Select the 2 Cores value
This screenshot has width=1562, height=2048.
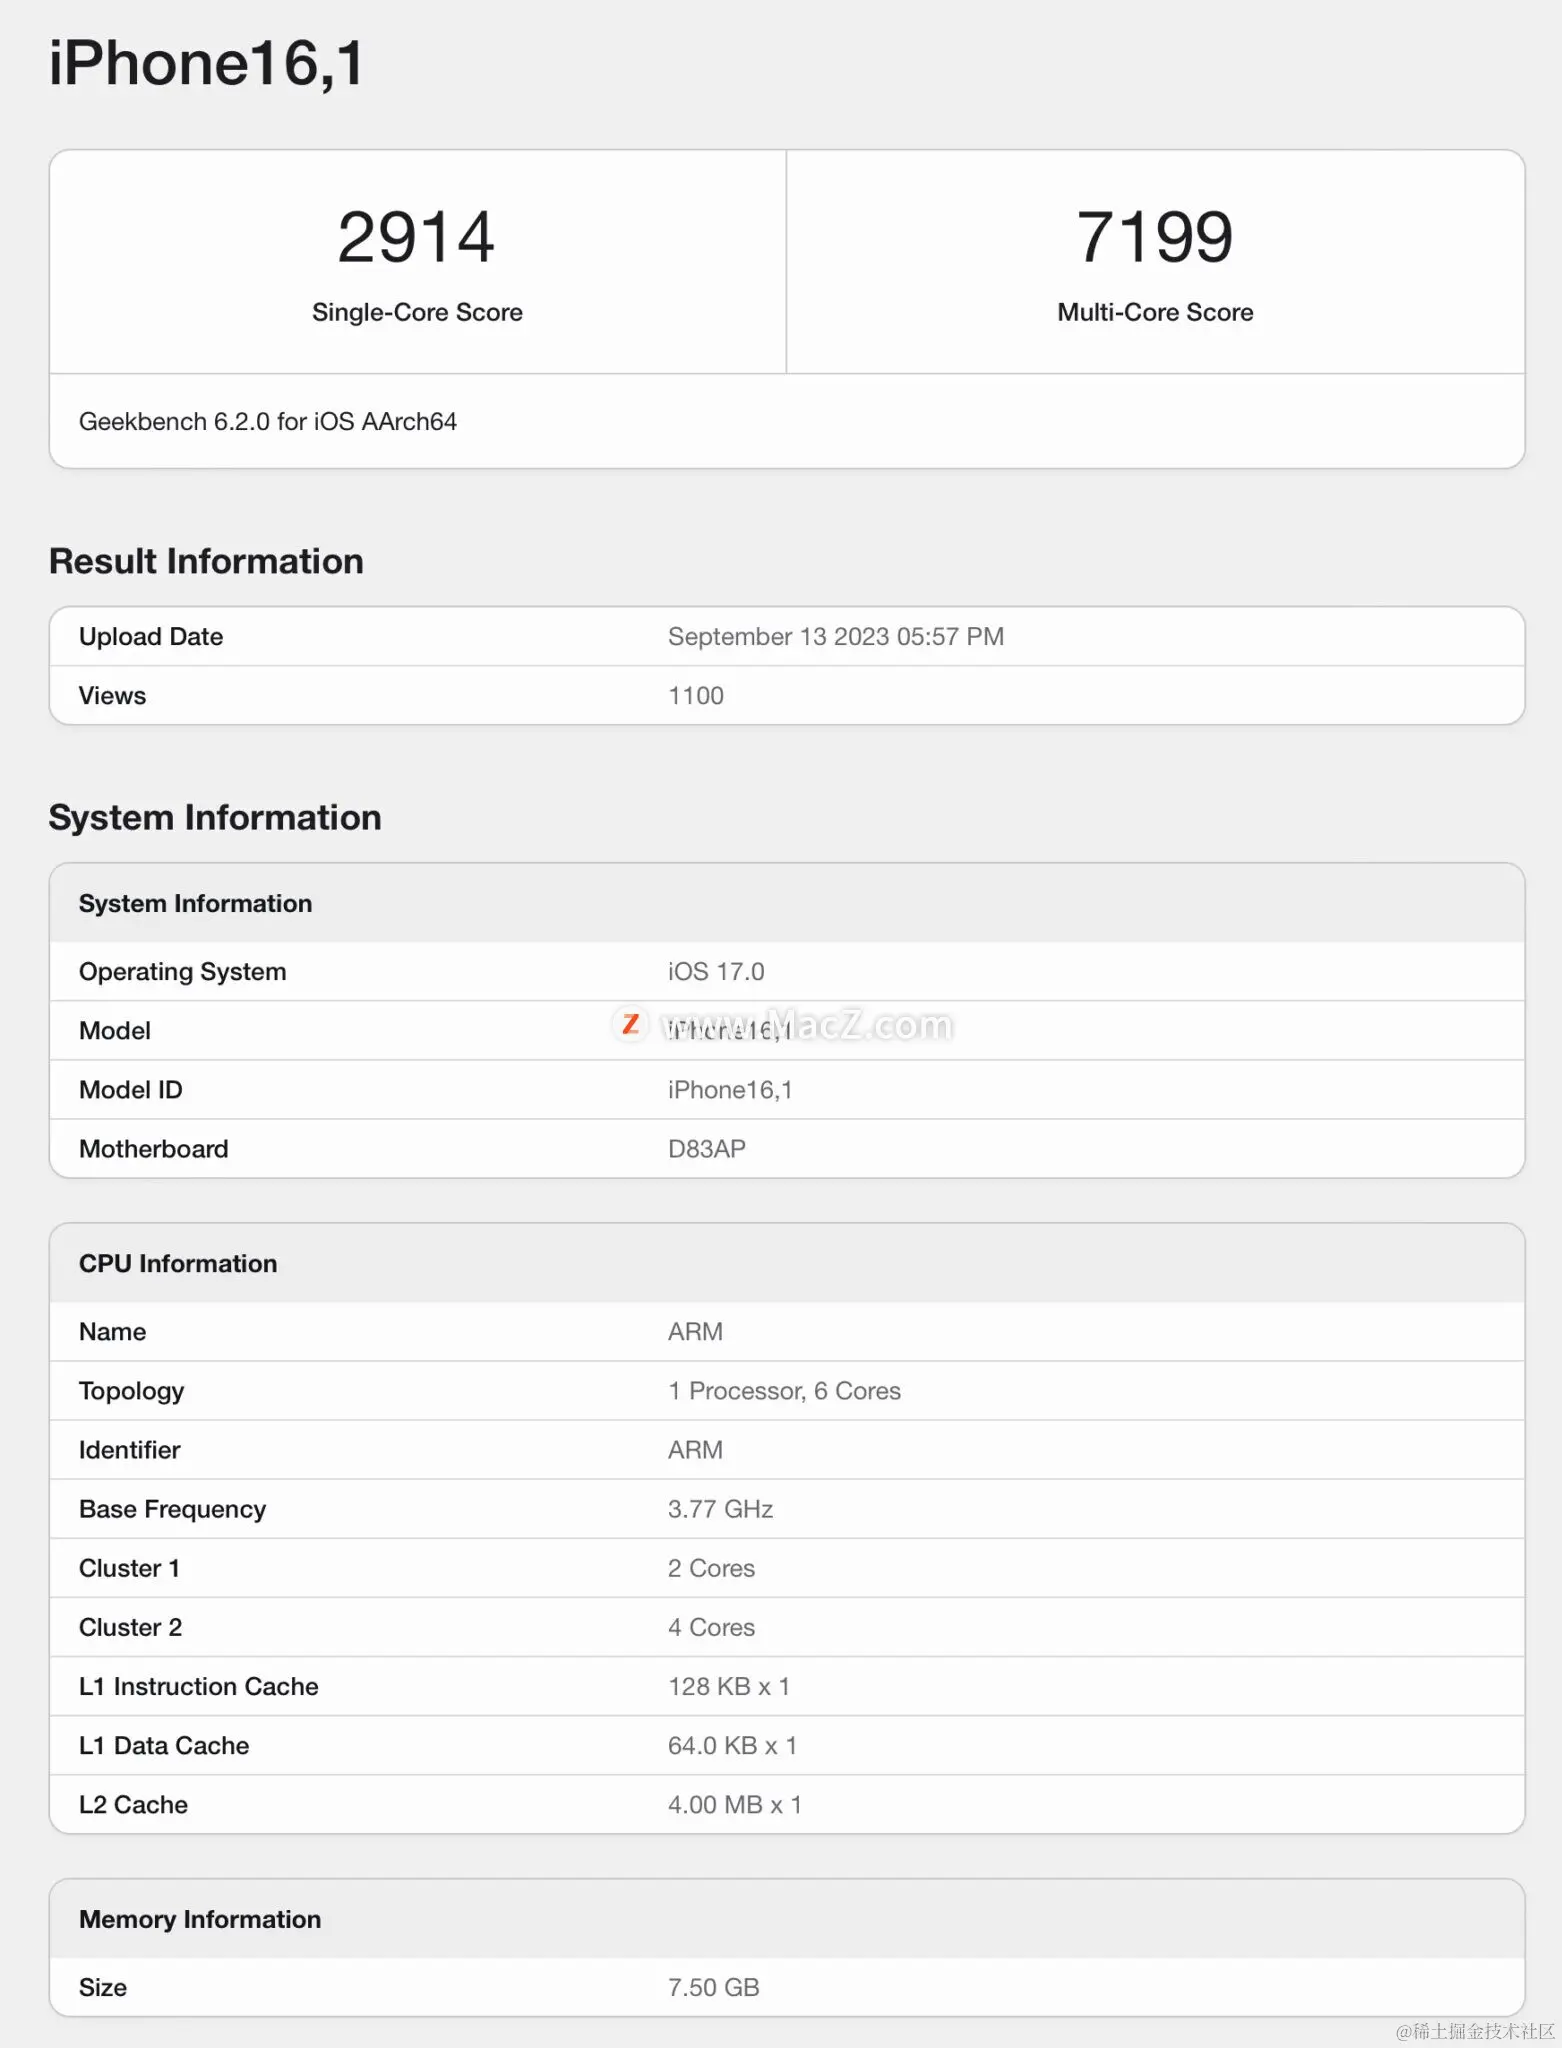coord(711,1568)
